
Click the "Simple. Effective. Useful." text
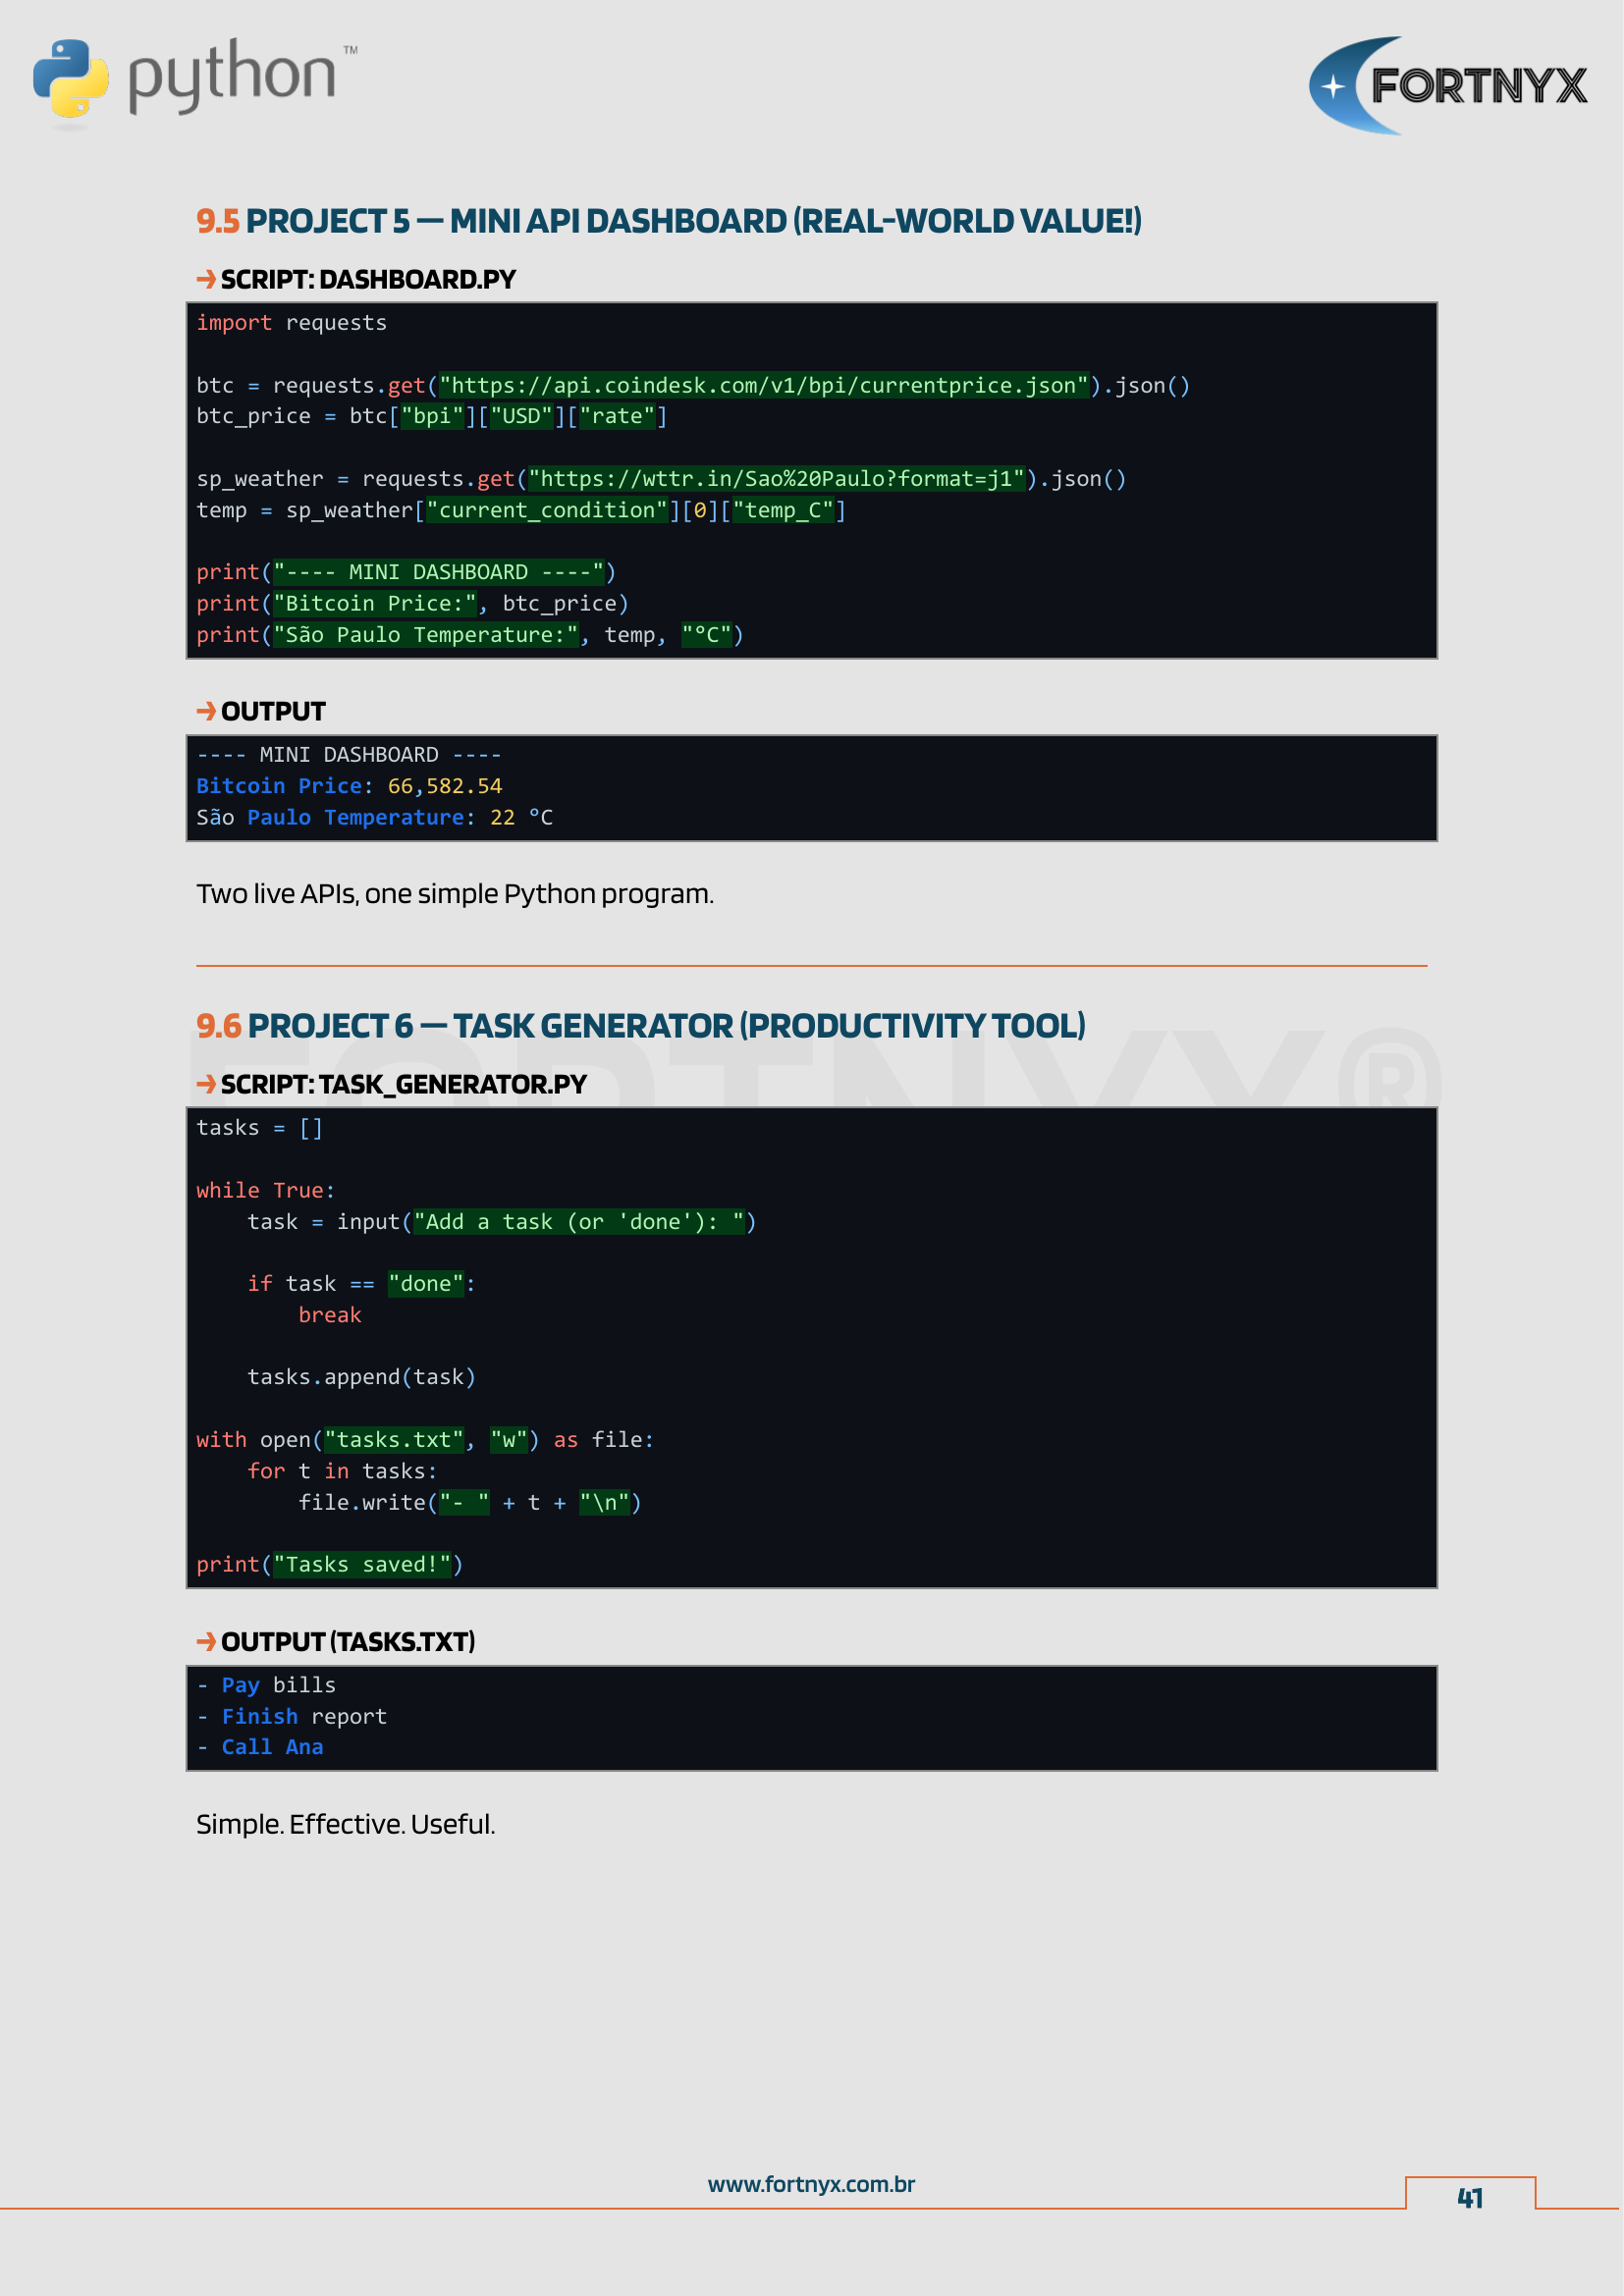tap(345, 1824)
